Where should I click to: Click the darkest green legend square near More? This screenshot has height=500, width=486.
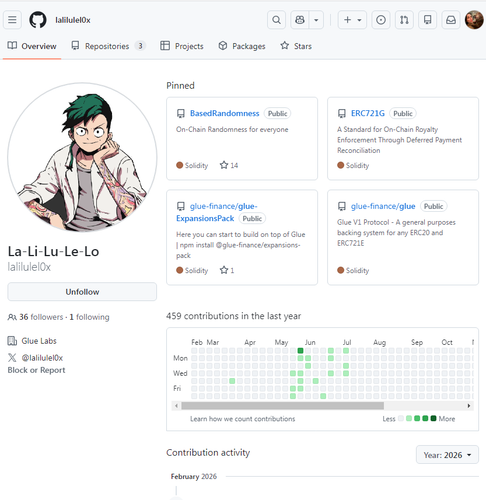coord(433,418)
